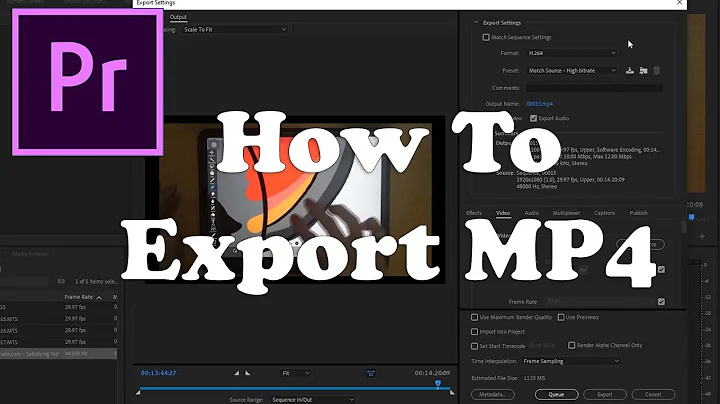Viewport: 720px width, 404px height.
Task: Click the Import Presets icon
Action: (x=643, y=70)
